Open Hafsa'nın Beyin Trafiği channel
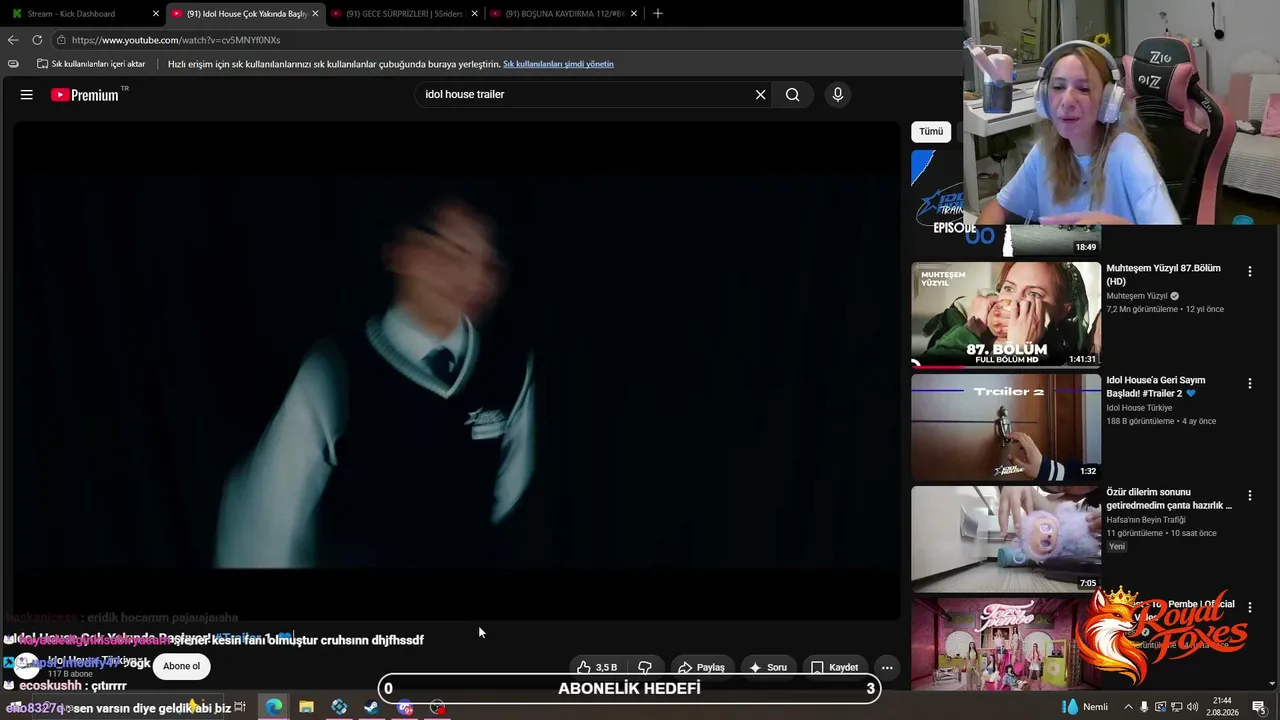Viewport: 1280px width, 720px height. [1146, 520]
